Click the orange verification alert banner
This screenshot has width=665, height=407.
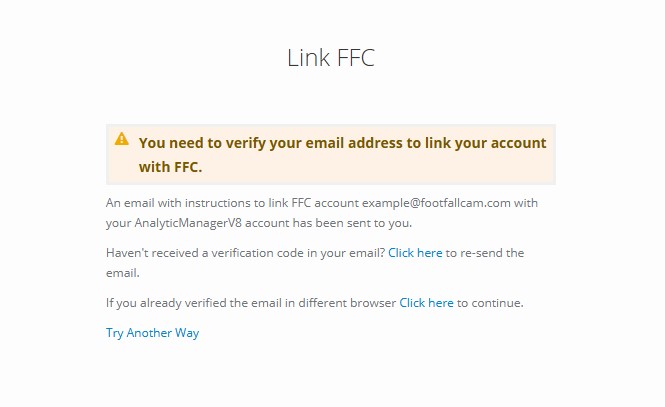coord(331,154)
